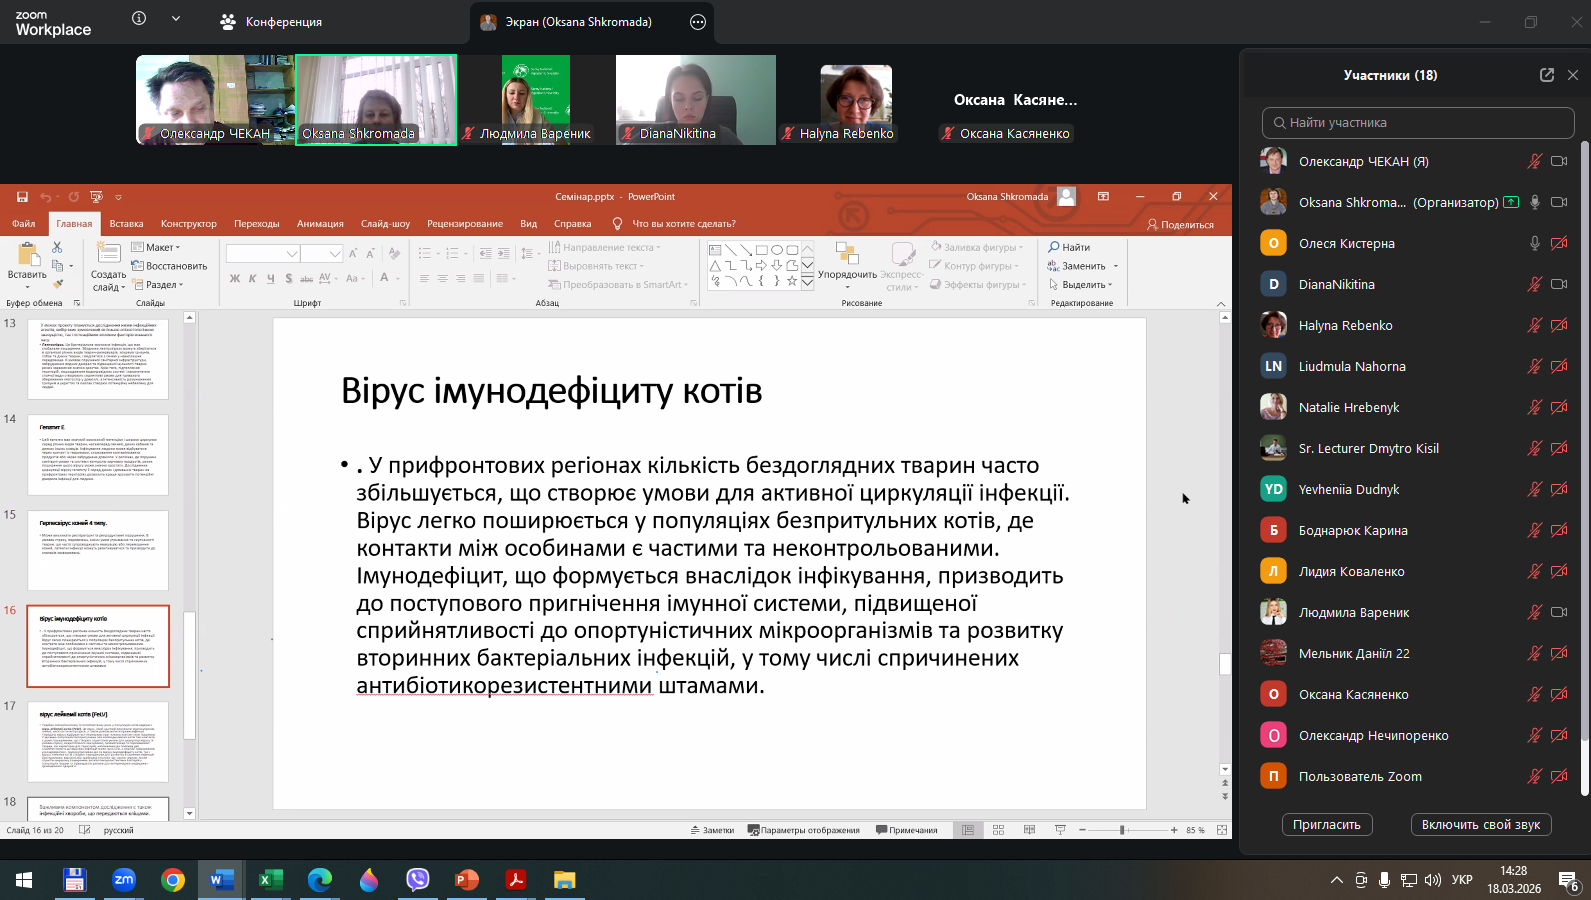This screenshot has height=900, width=1591.
Task: Open Reading view in PowerPoint status bar
Action: coord(1029,830)
